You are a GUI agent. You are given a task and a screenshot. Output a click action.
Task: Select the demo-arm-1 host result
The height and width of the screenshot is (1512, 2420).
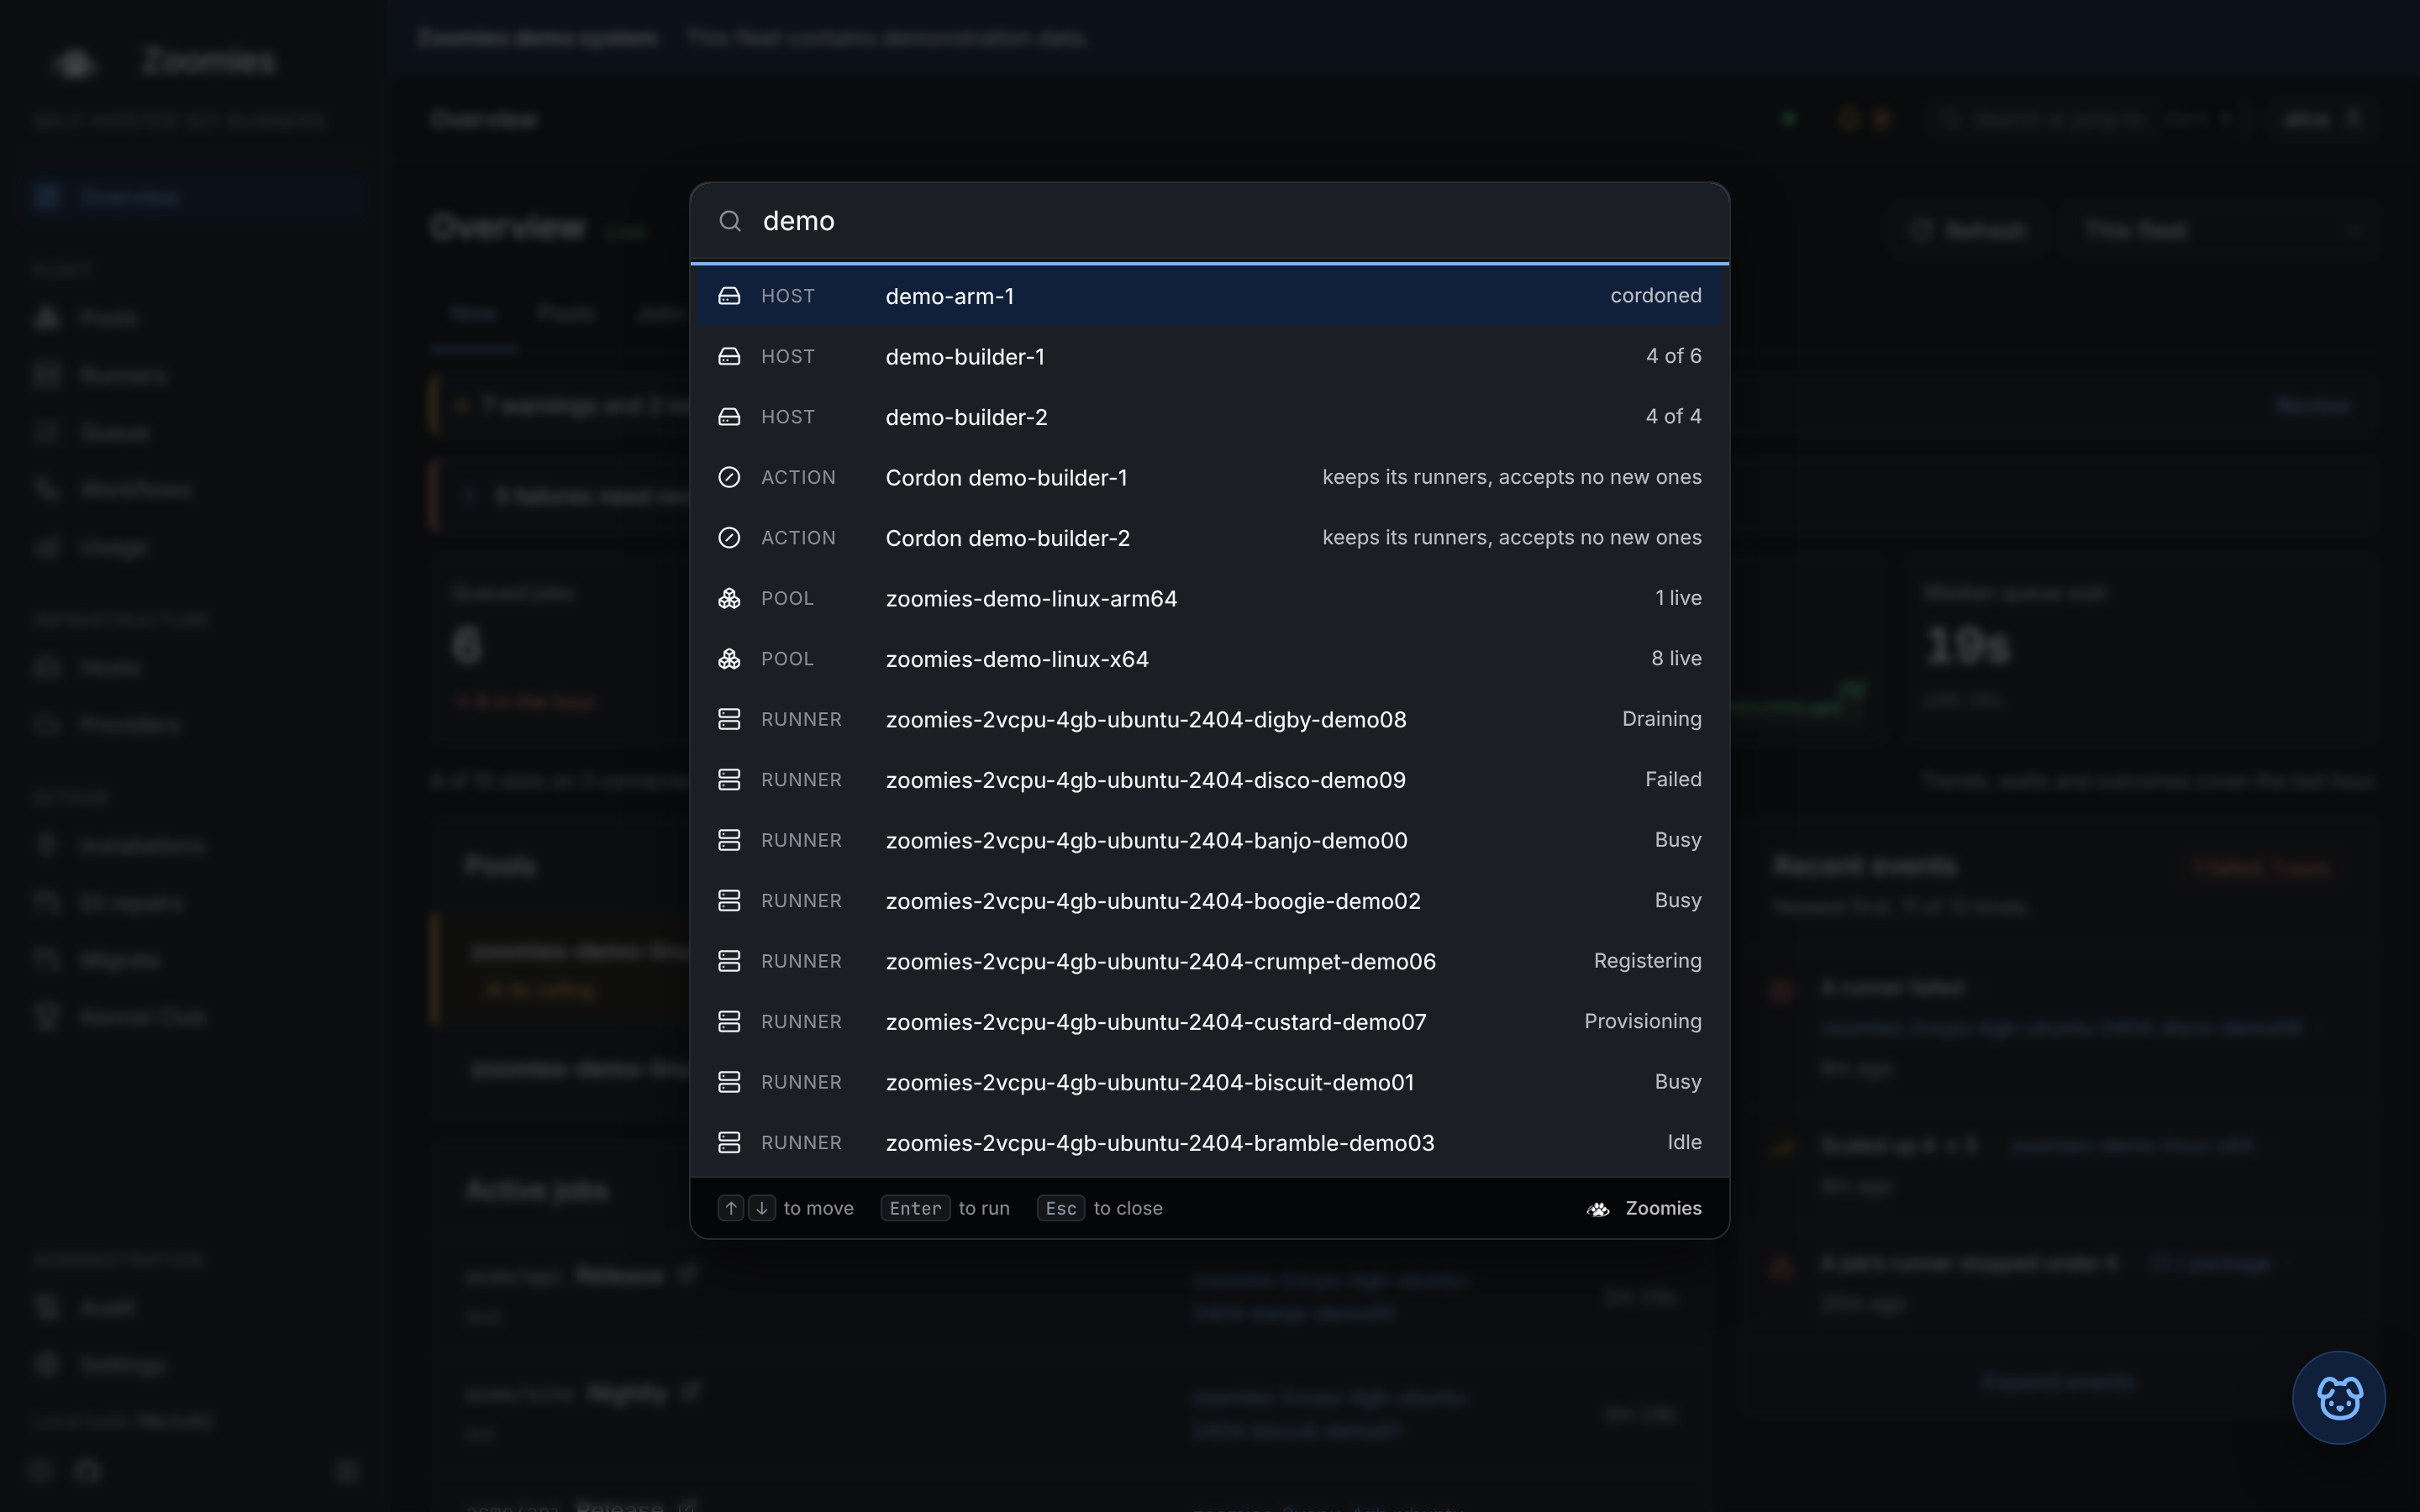tap(1210, 296)
